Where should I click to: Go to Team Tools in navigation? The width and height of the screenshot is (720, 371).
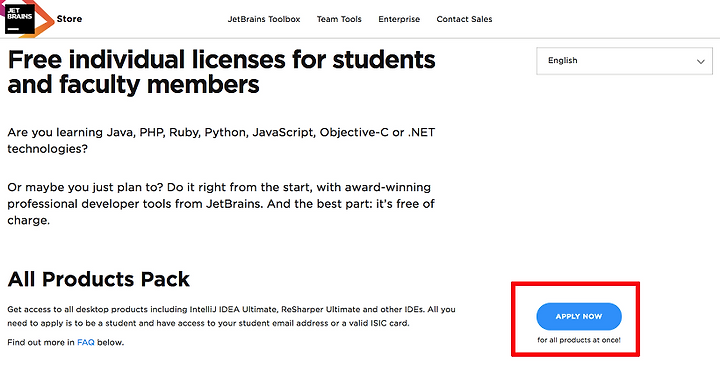tap(339, 19)
